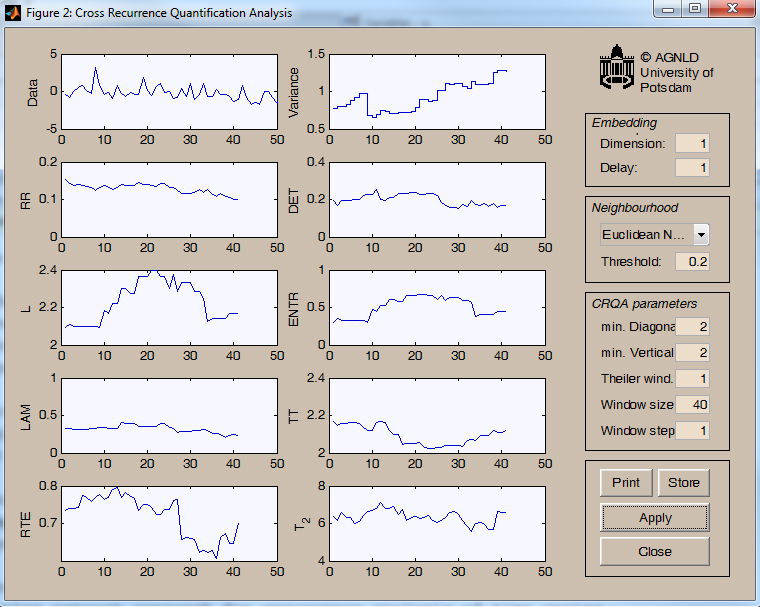The height and width of the screenshot is (607, 760).
Task: Maximize the Figure 2 window
Action: (695, 9)
